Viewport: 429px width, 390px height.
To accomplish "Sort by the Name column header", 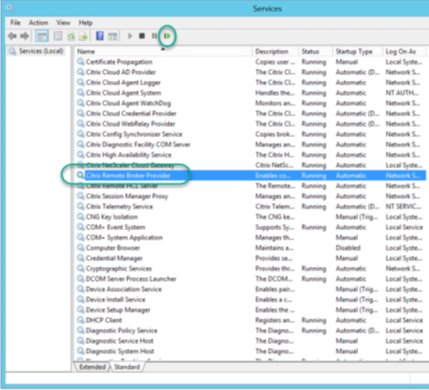I will [x=163, y=51].
